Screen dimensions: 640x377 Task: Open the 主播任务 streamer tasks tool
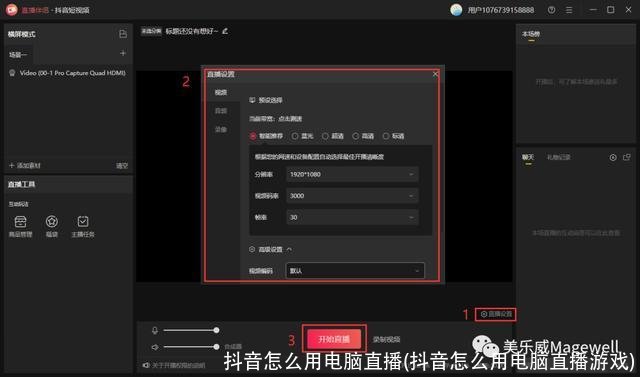coord(83,226)
